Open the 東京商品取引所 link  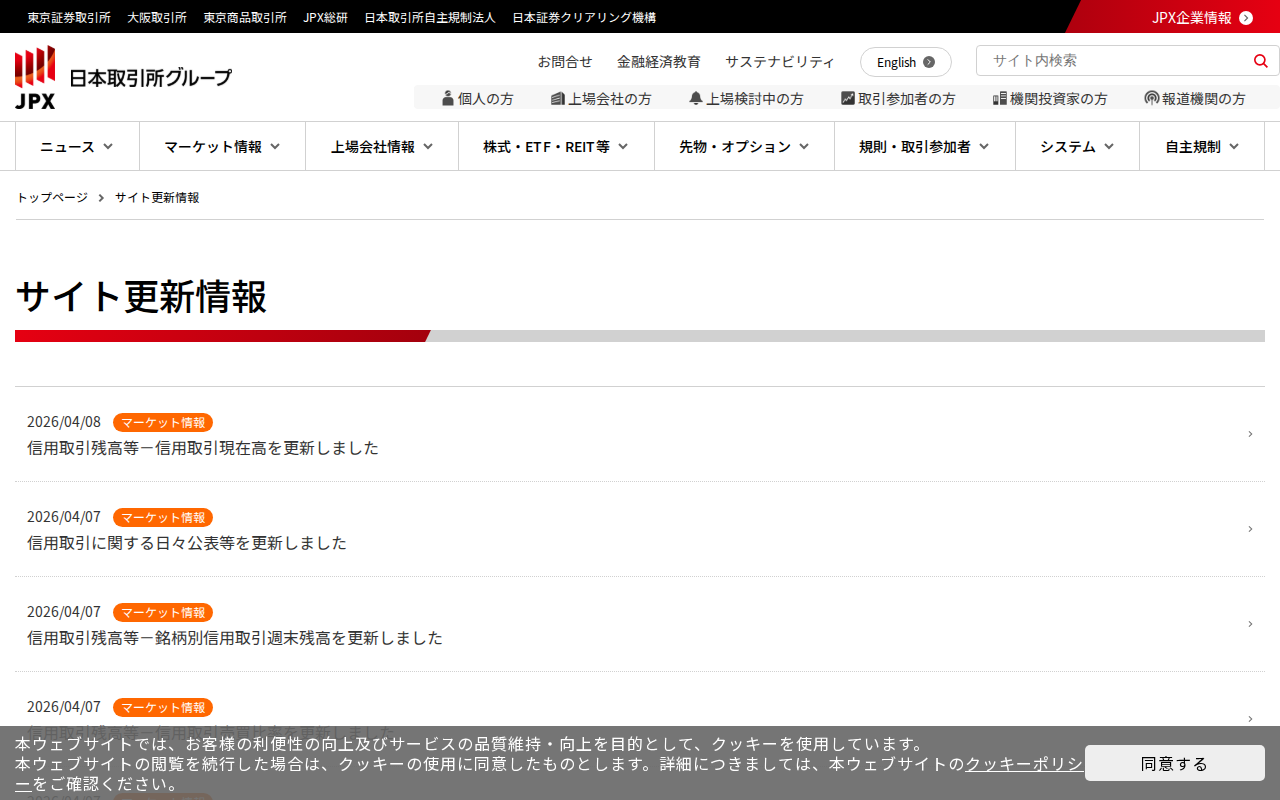(245, 18)
